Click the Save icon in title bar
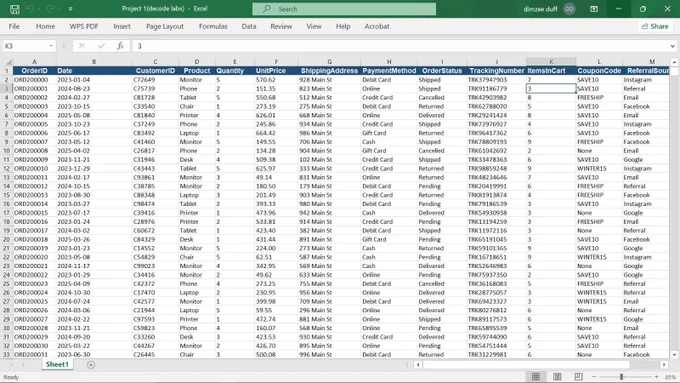Viewport: 680px width, 383px height. (x=15, y=9)
